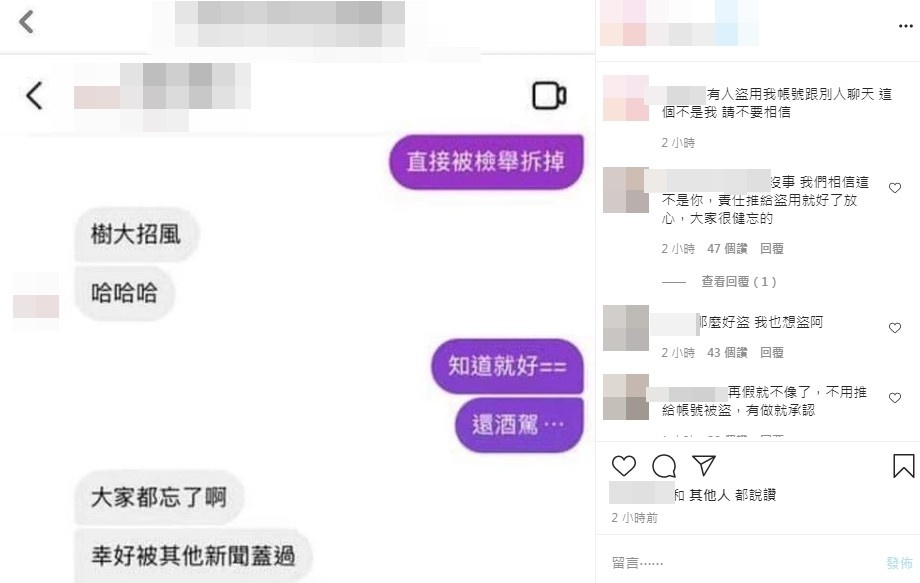Open comments with the speech bubble icon
The width and height of the screenshot is (920, 583).
(x=664, y=466)
